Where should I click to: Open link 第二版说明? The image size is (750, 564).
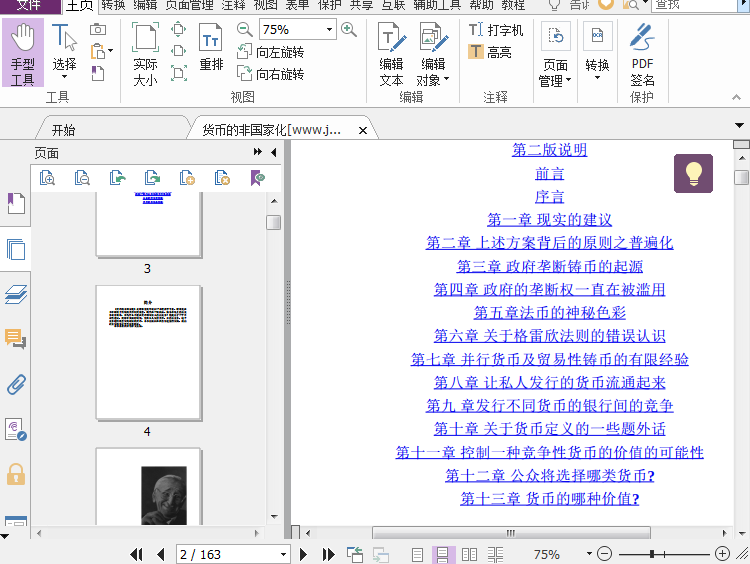(x=549, y=150)
